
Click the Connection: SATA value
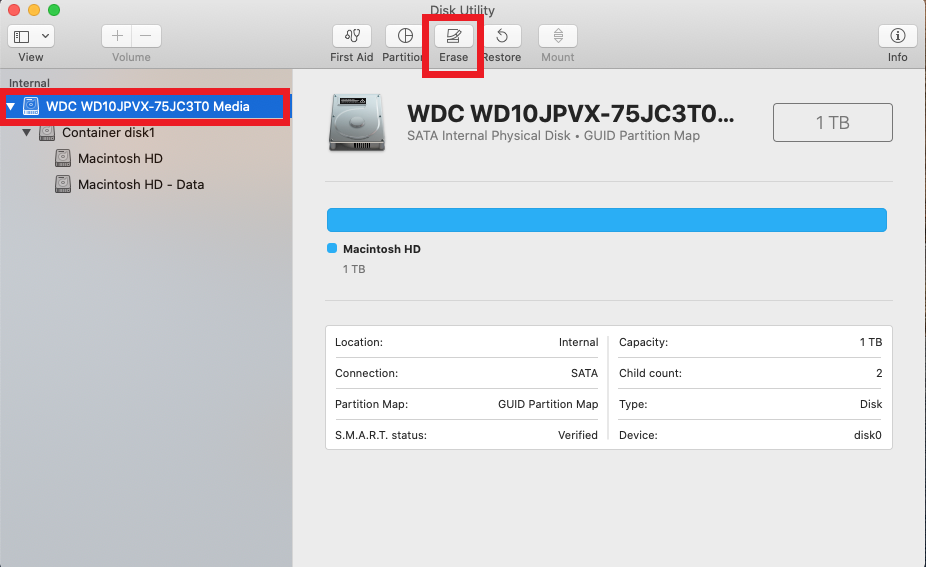tap(584, 373)
